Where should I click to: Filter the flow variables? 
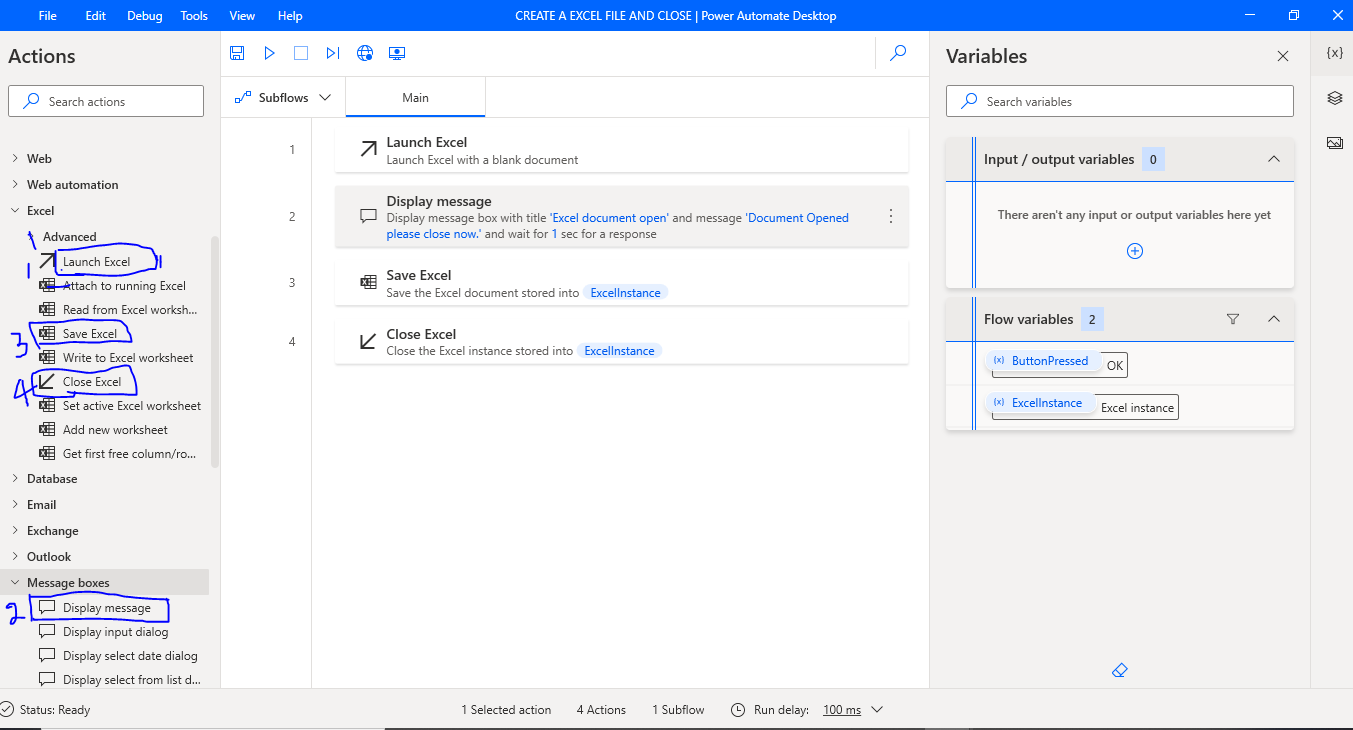1233,319
